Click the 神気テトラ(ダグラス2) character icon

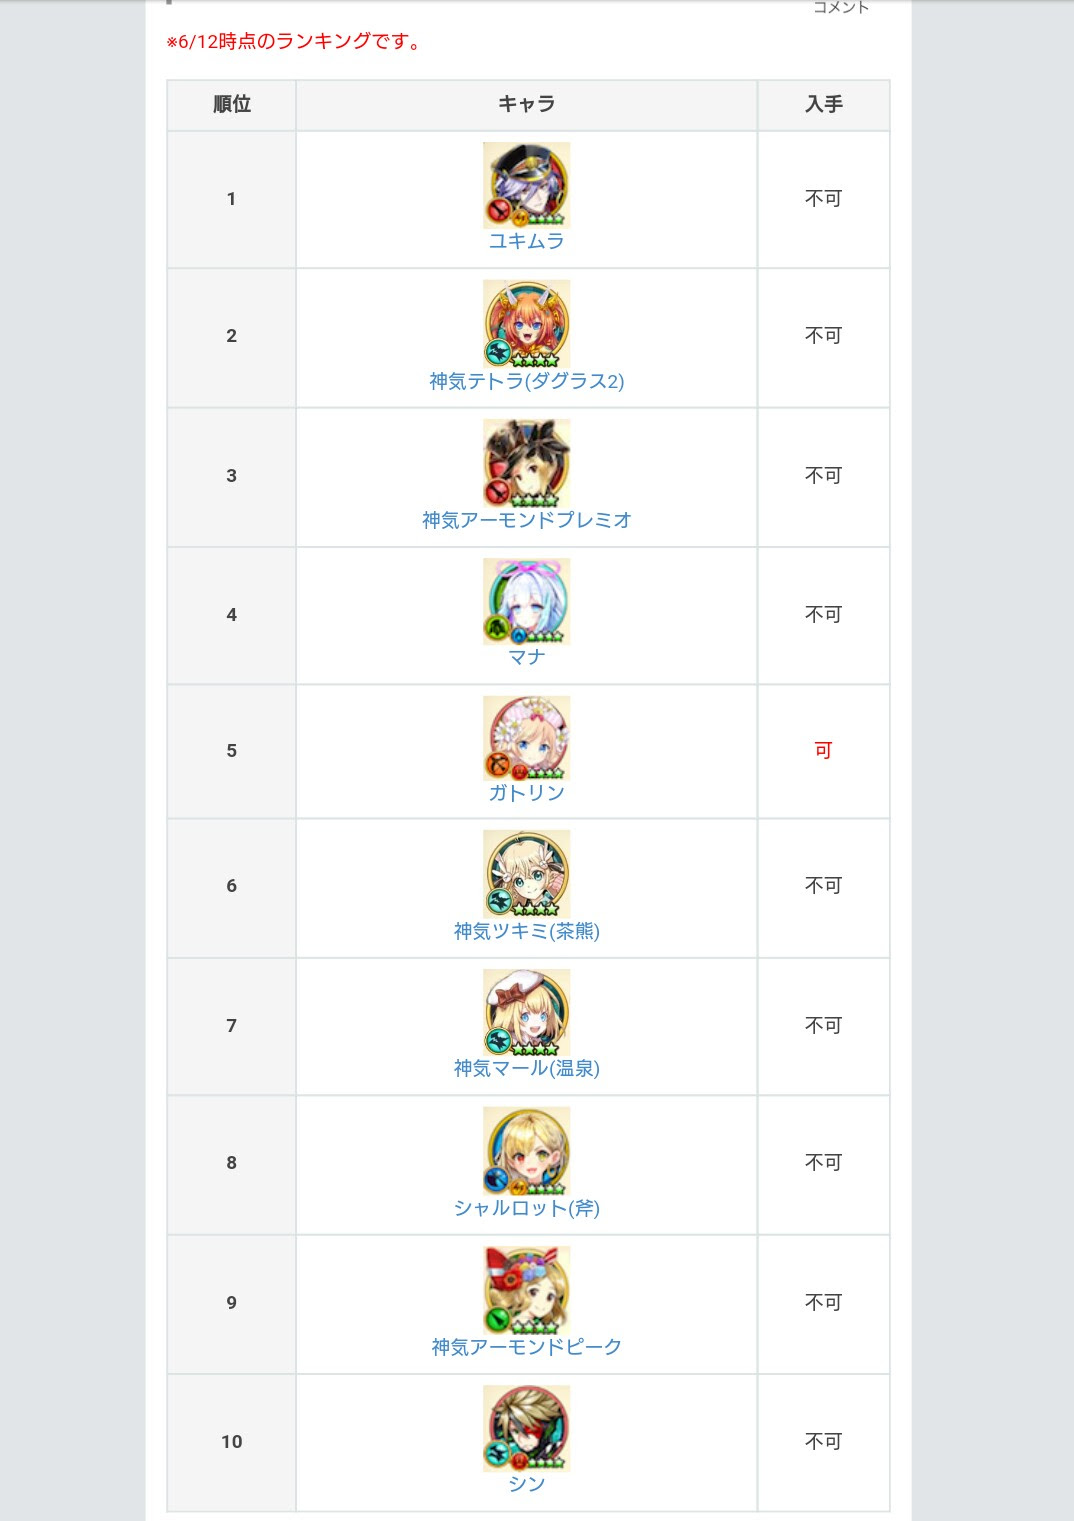pos(527,324)
